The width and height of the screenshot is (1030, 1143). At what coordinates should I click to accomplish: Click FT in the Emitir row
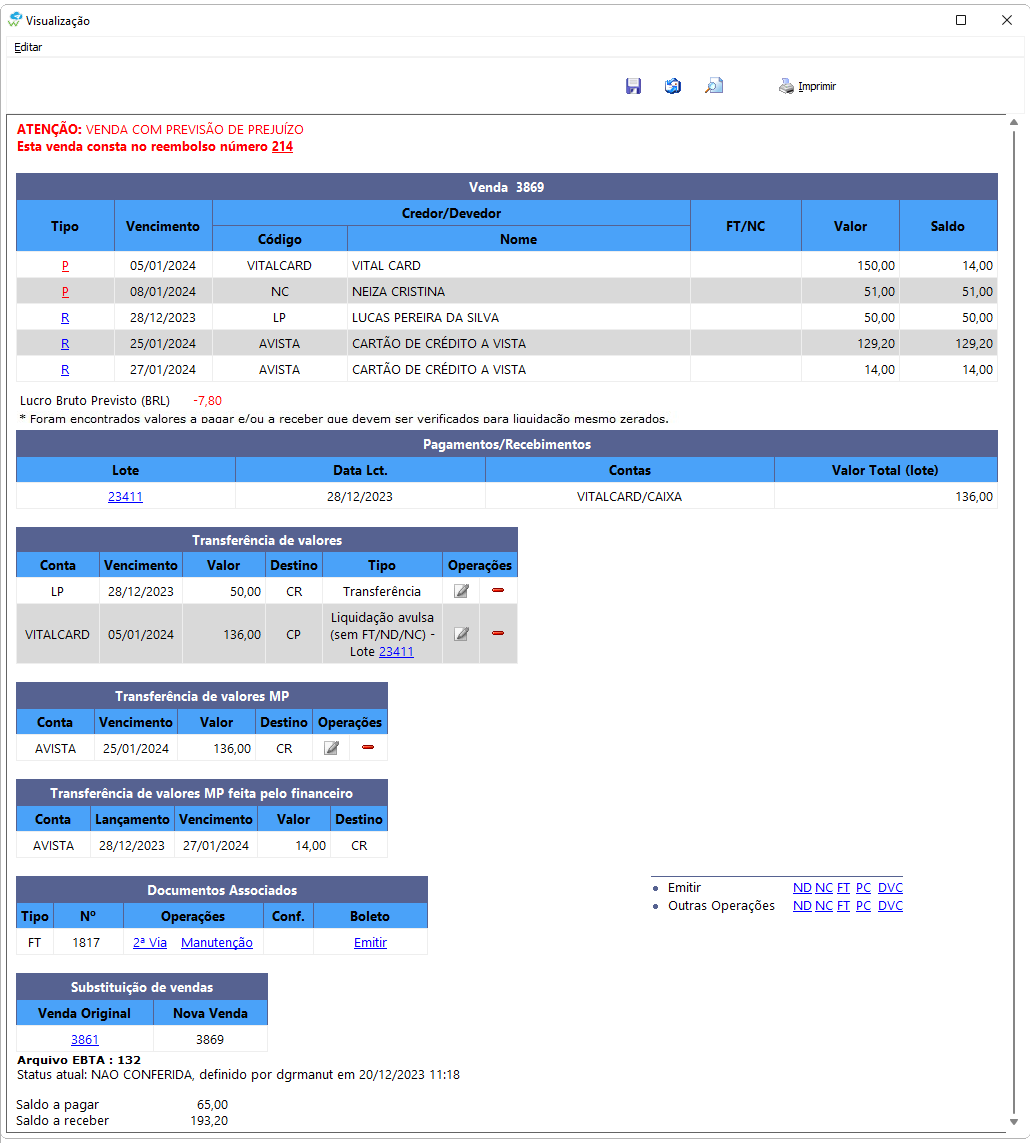point(843,888)
